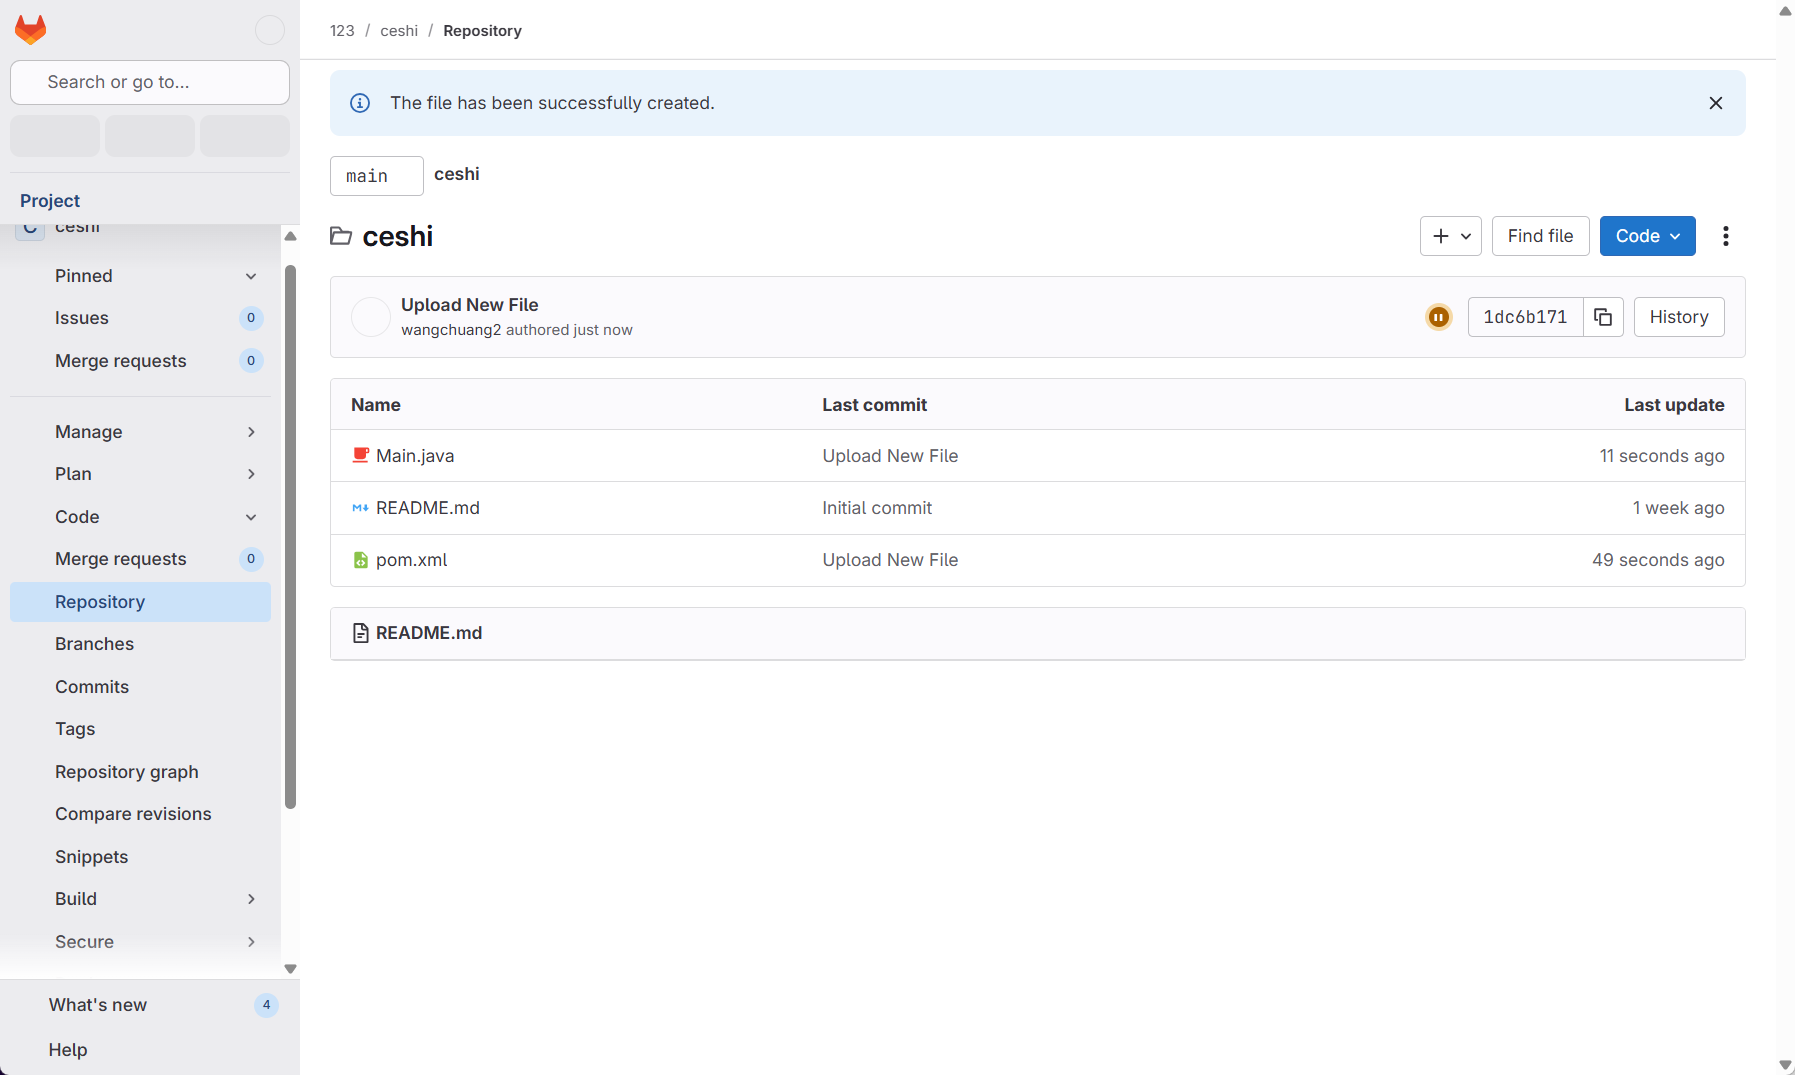Click the Find file button
The image size is (1795, 1075).
(1540, 236)
